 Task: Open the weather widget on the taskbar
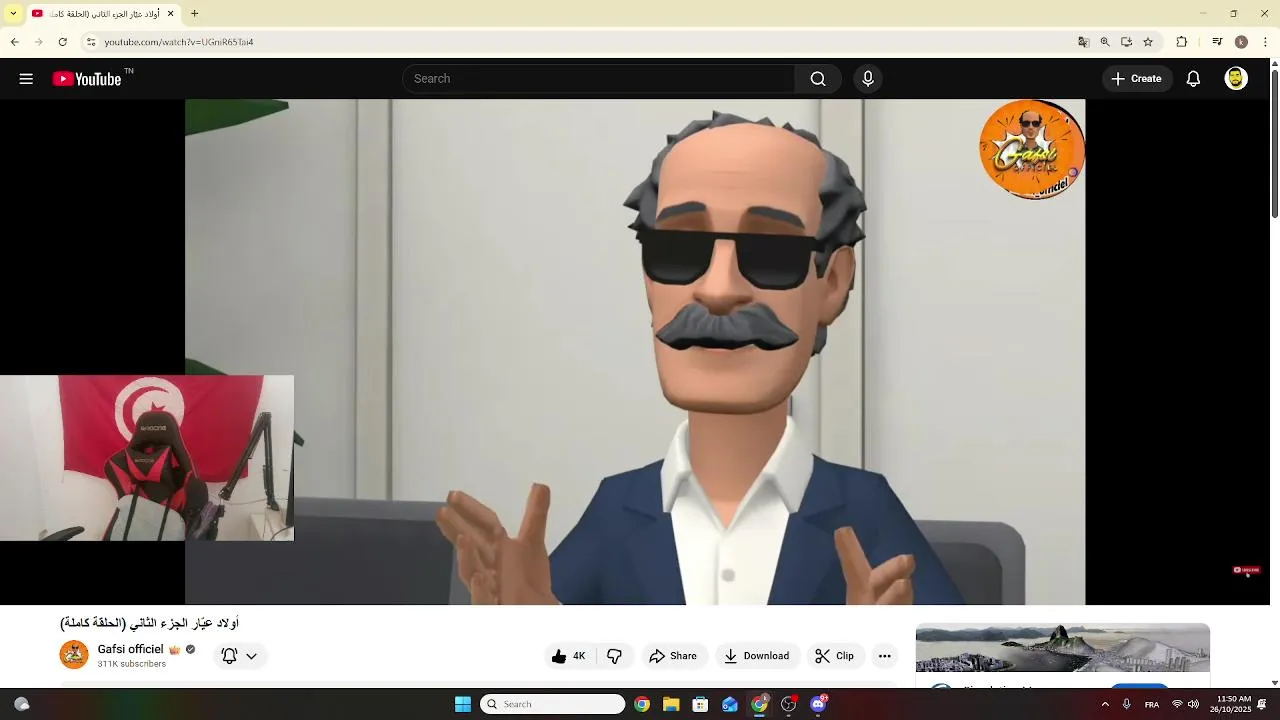pyautogui.click(x=22, y=704)
